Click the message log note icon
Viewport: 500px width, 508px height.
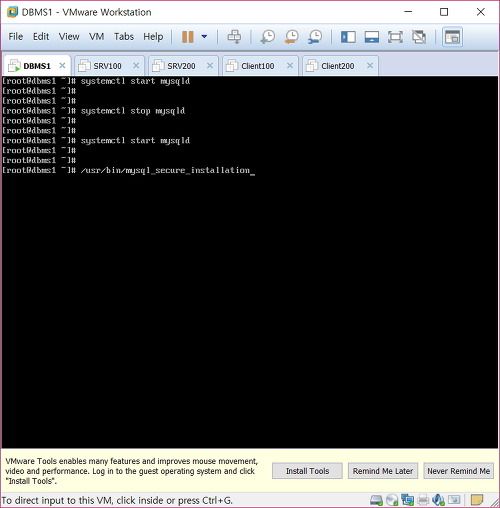477,500
